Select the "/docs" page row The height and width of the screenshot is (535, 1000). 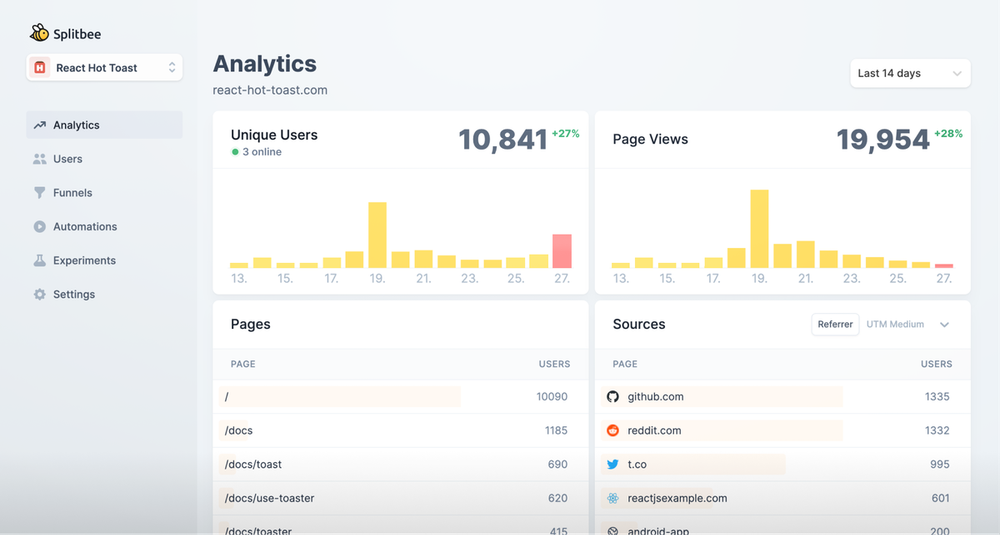(401, 430)
